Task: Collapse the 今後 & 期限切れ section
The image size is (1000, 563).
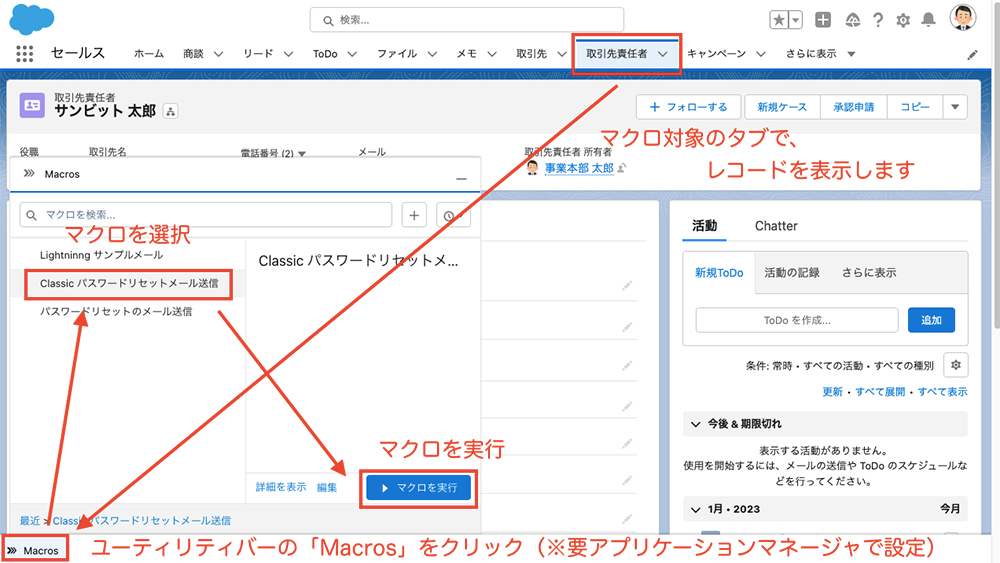Action: pyautogui.click(x=696, y=424)
